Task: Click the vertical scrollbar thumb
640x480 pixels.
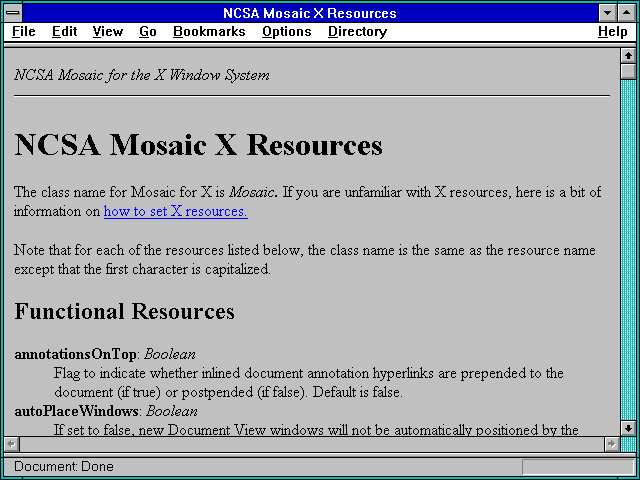Action: 628,71
